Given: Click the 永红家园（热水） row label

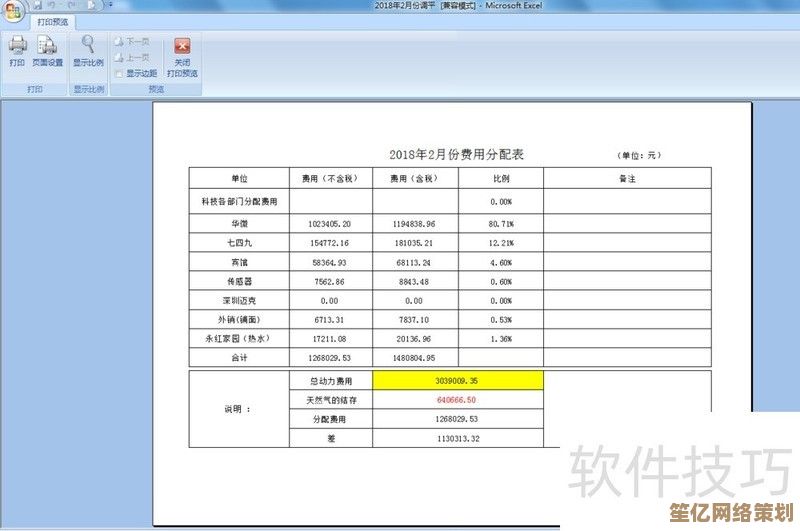Looking at the screenshot, I should (x=238, y=338).
